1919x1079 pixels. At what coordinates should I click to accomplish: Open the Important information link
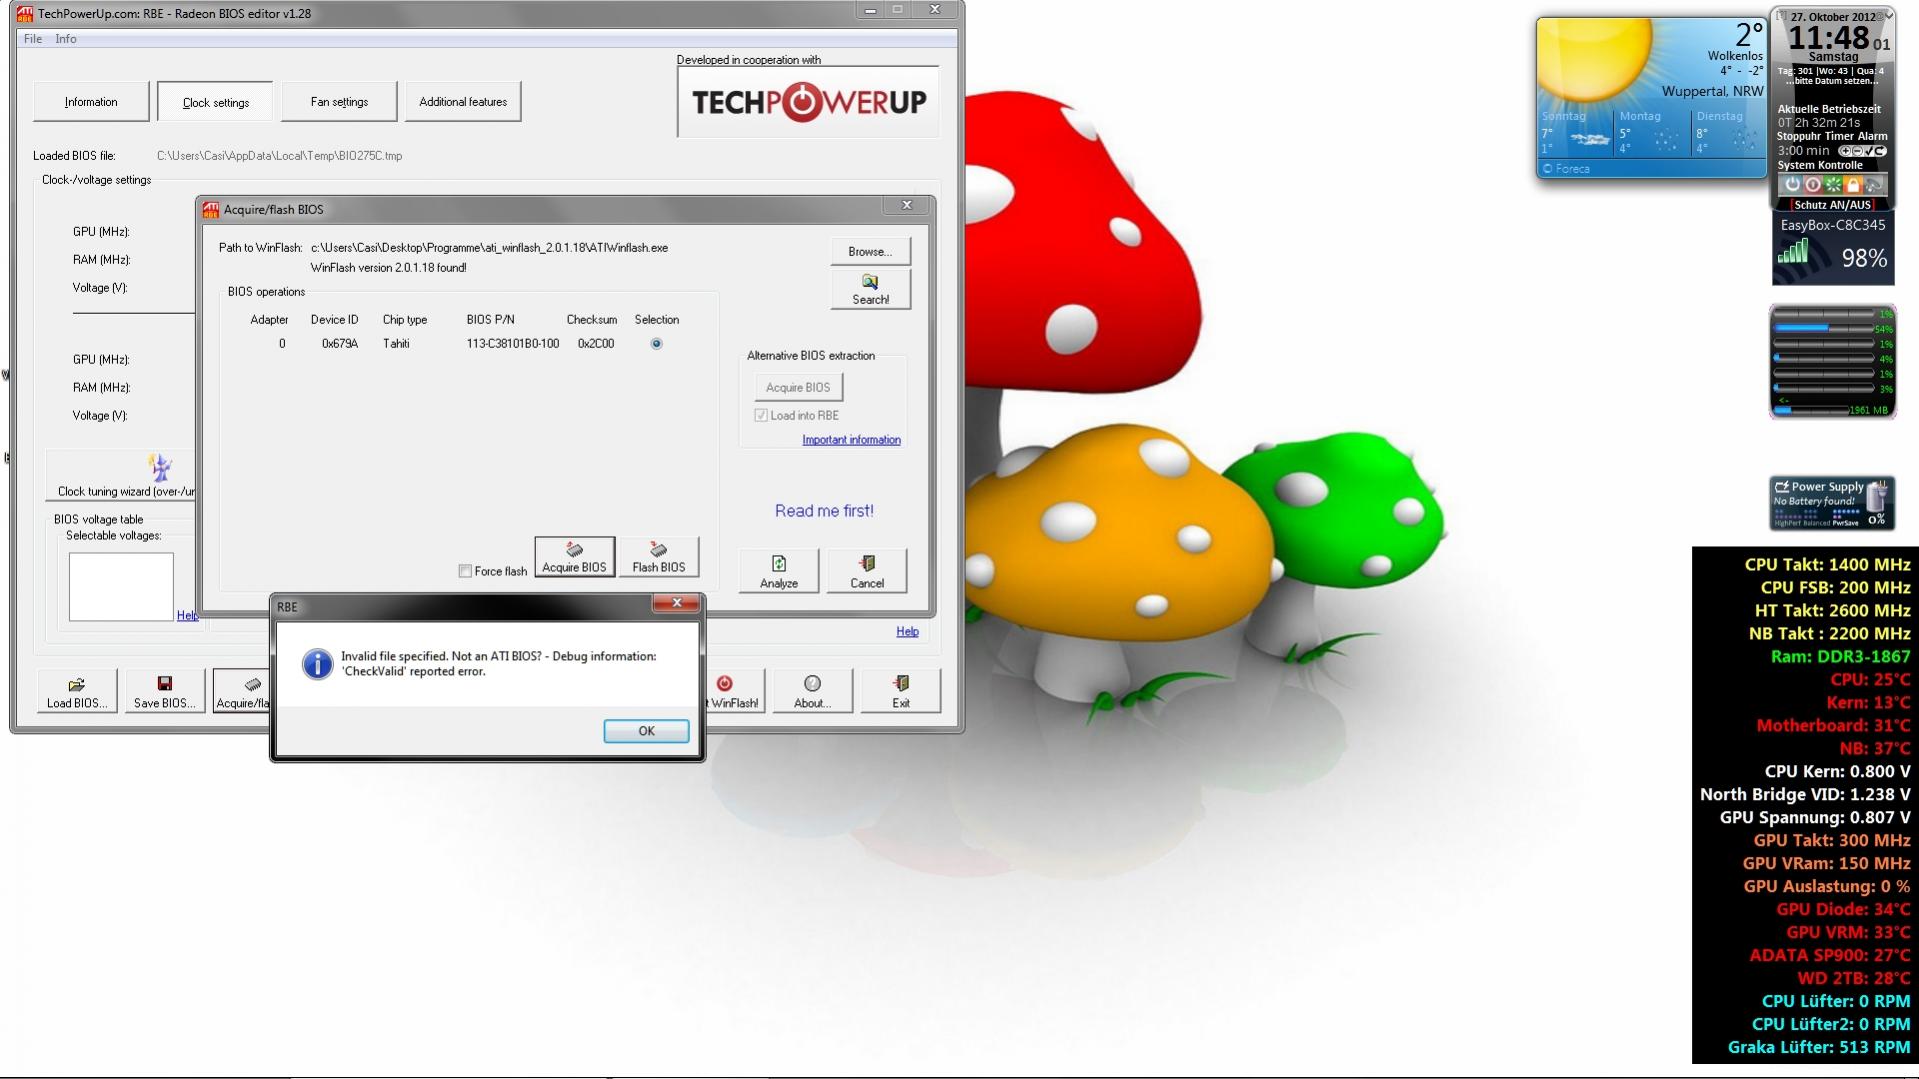pos(851,440)
